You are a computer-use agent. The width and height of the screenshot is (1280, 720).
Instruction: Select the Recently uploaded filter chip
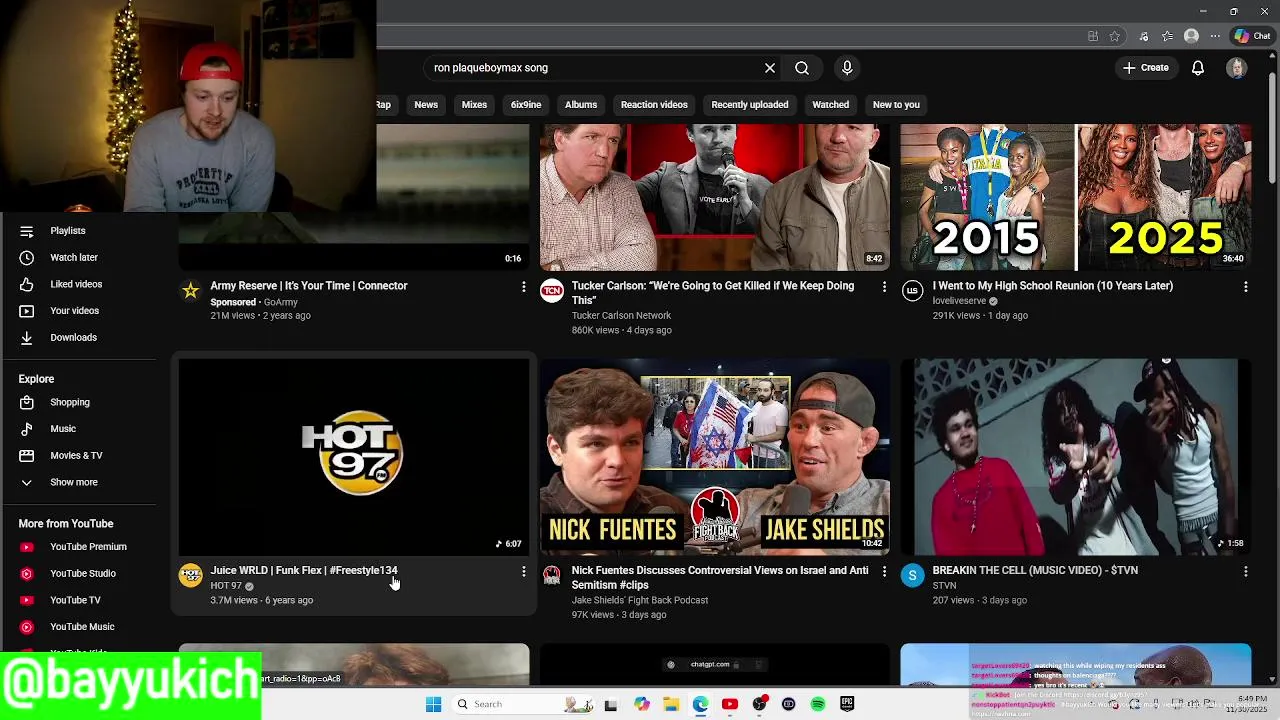click(750, 104)
